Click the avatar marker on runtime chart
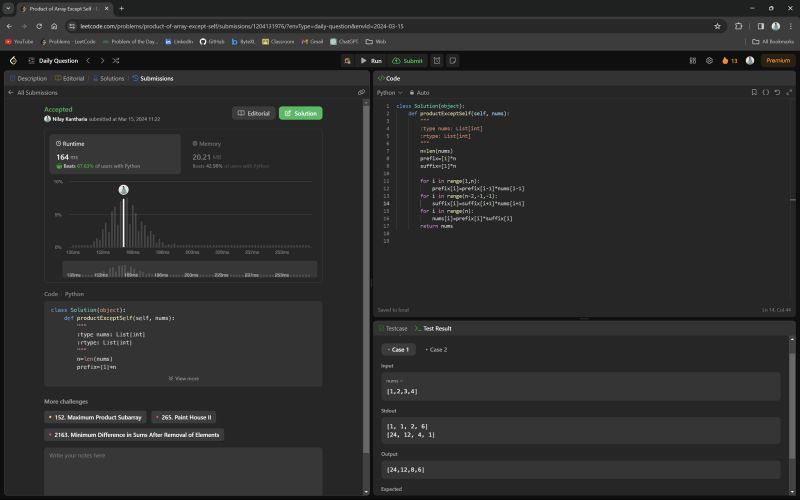 tap(123, 190)
